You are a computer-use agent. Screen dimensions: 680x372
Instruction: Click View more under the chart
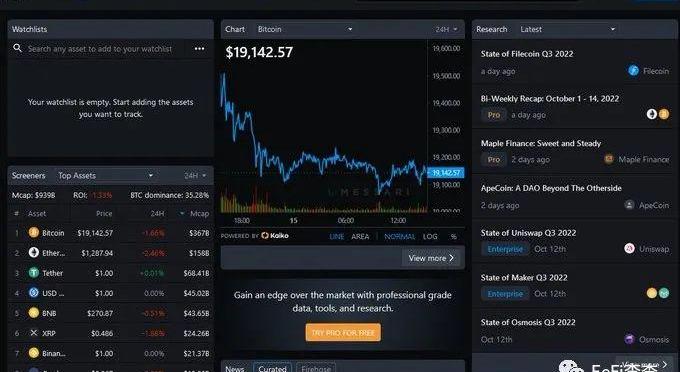coord(431,258)
